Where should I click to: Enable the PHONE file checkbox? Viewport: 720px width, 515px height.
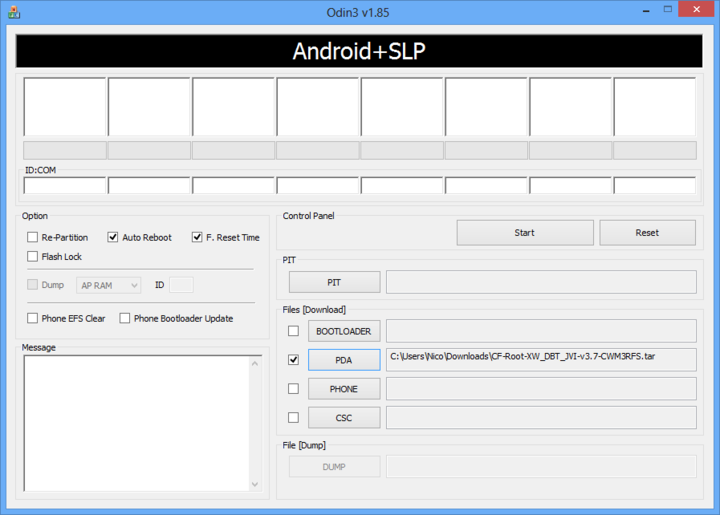pos(293,389)
